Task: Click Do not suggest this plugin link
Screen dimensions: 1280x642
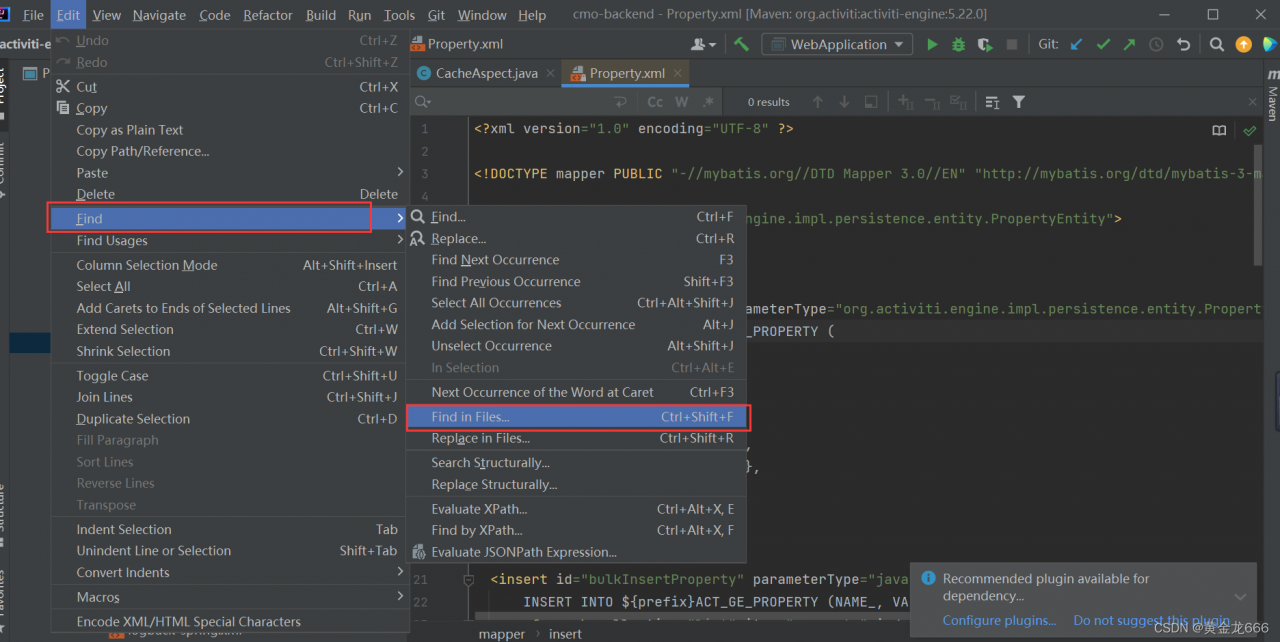Action: 1152,620
